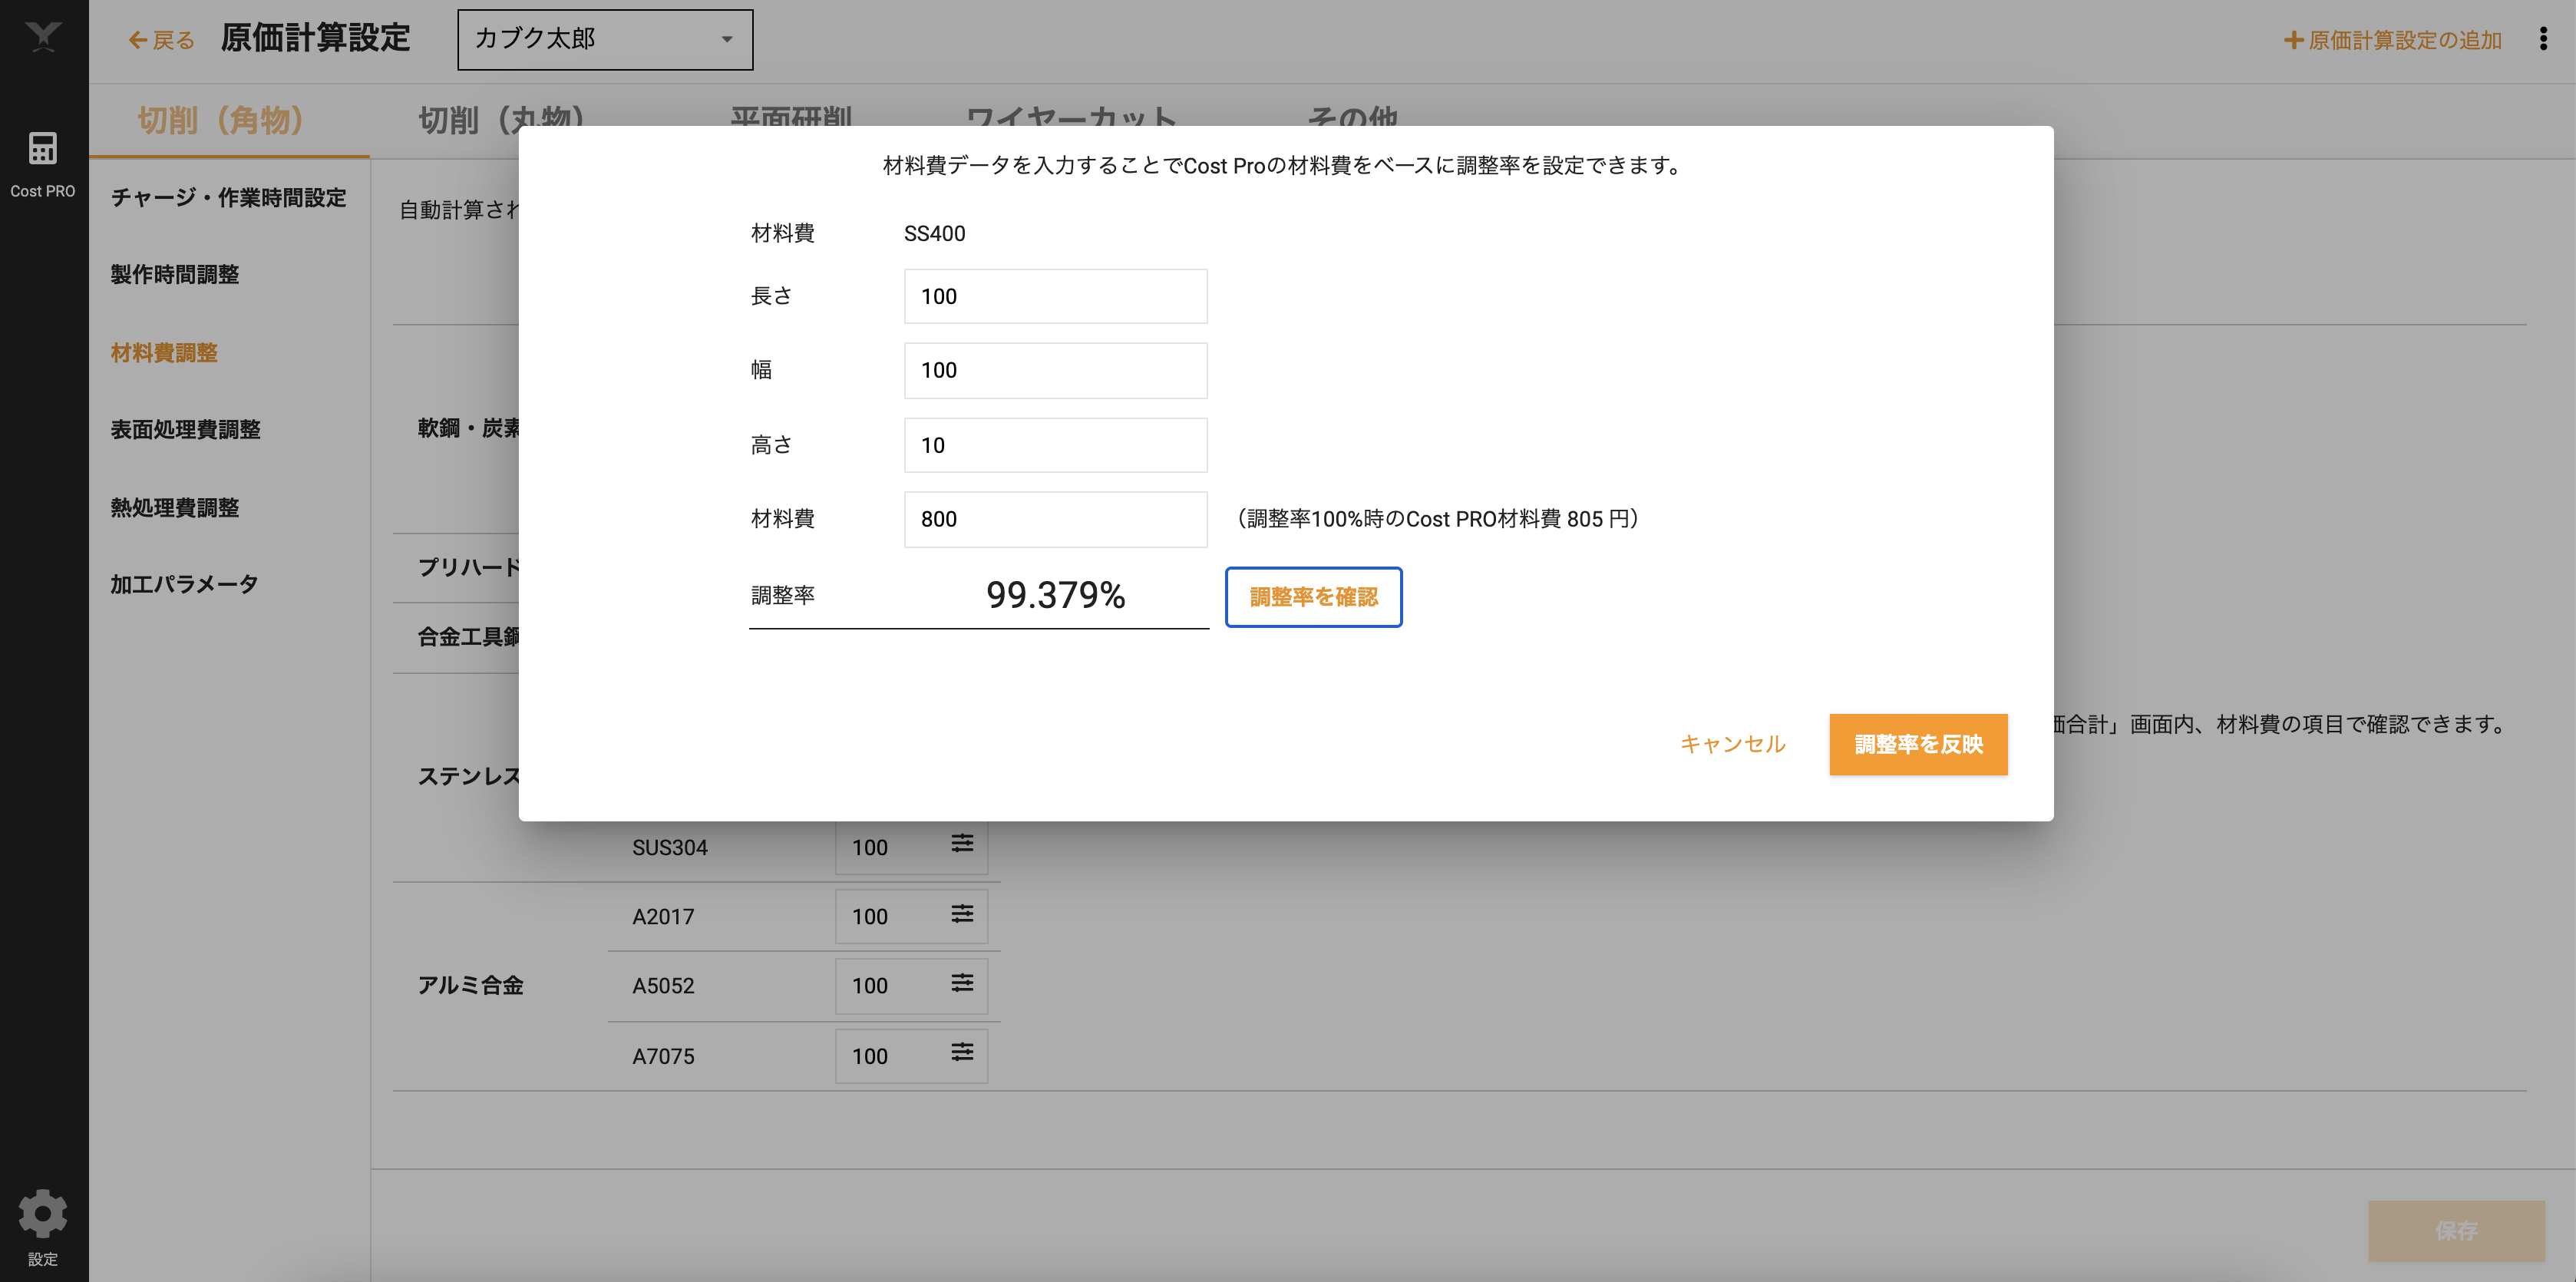The image size is (2576, 1282).
Task: Switch to the 切削（角物）tab
Action: click(x=220, y=120)
